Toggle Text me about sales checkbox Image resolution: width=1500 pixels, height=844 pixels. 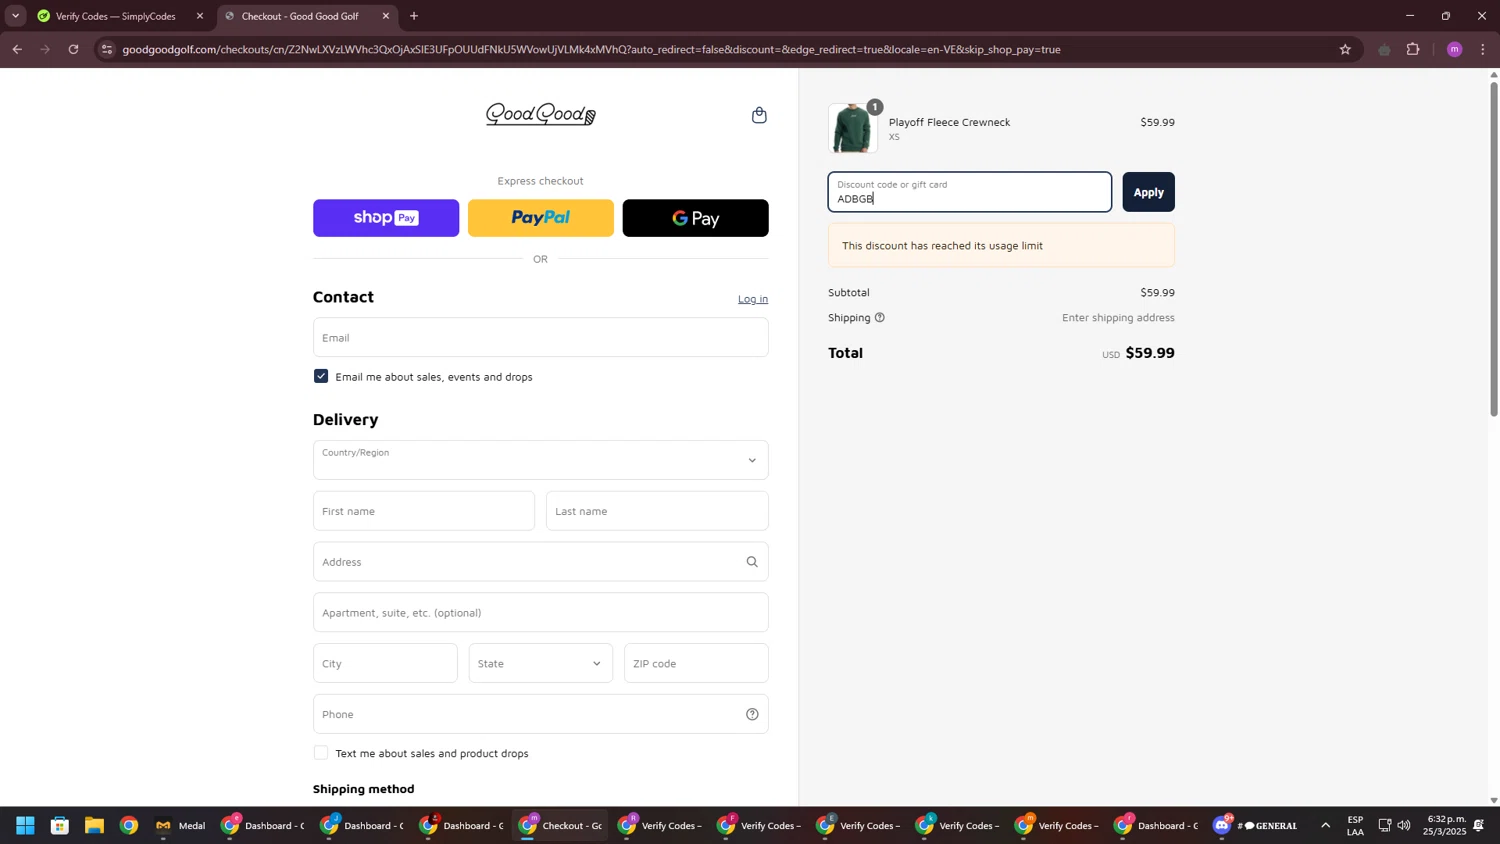point(321,753)
